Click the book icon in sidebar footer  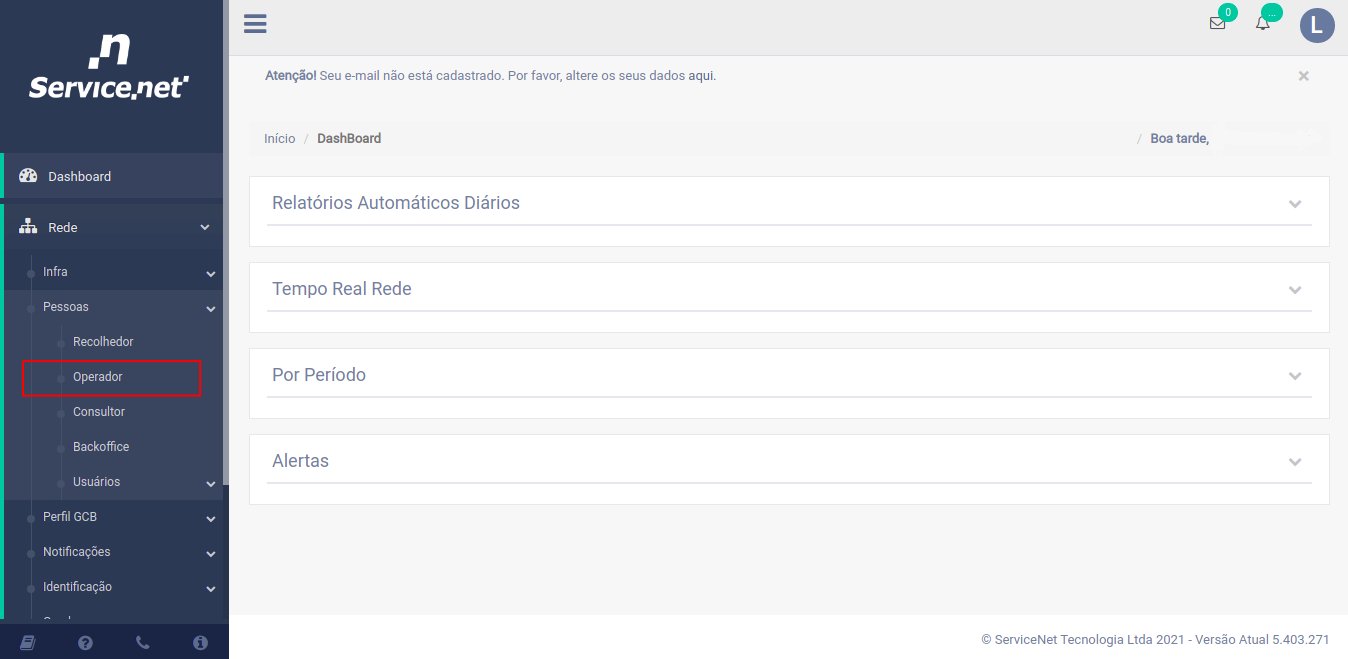27,643
